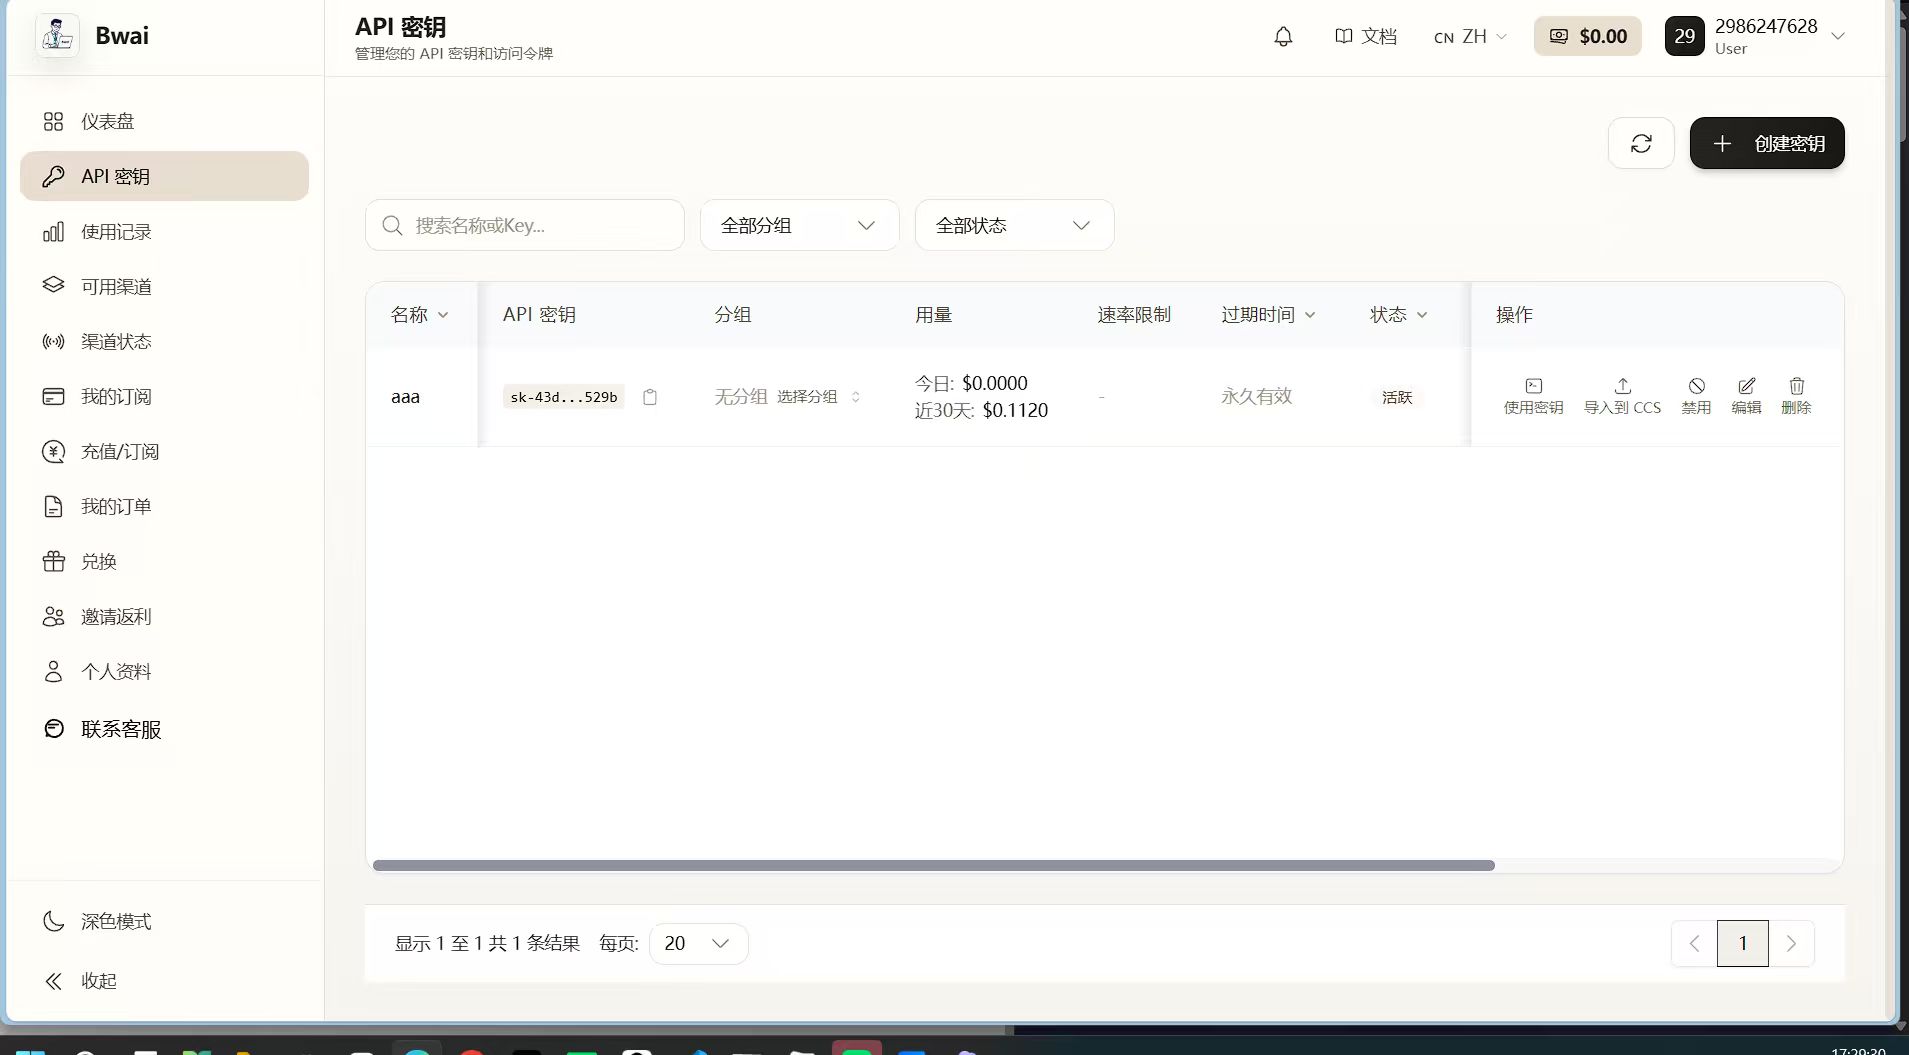
Task: Click the table horizontal scrollbar
Action: tap(933, 865)
